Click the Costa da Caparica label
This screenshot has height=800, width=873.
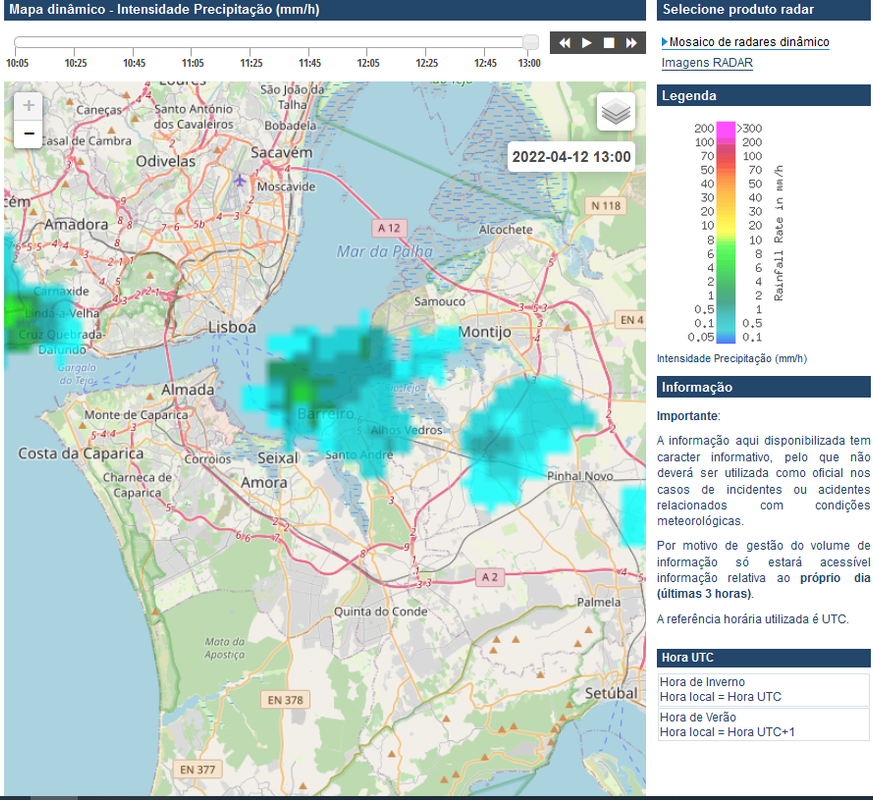[81, 454]
